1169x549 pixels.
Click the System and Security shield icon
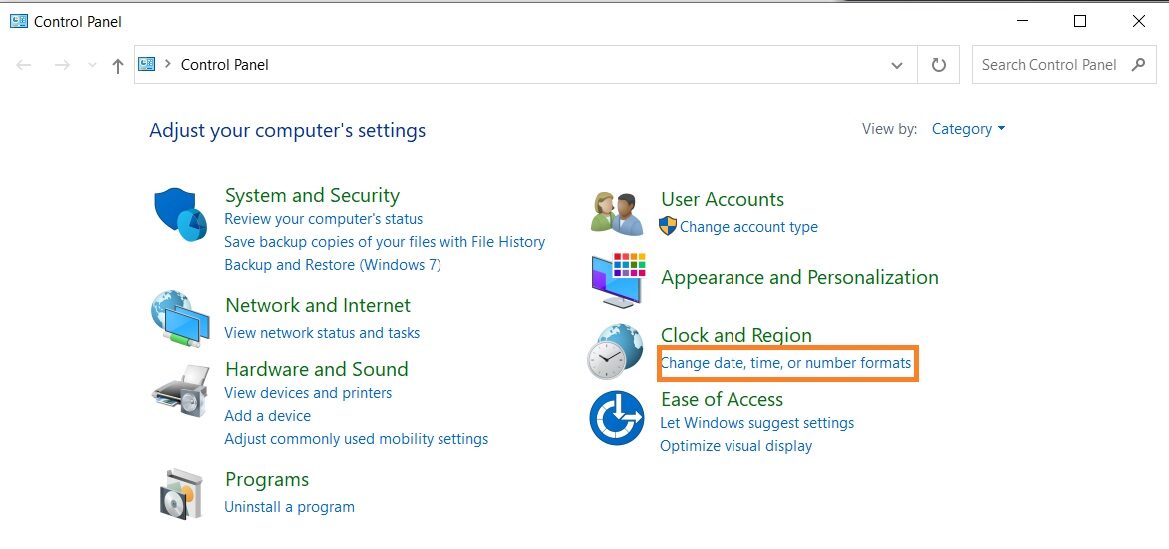pyautogui.click(x=180, y=215)
